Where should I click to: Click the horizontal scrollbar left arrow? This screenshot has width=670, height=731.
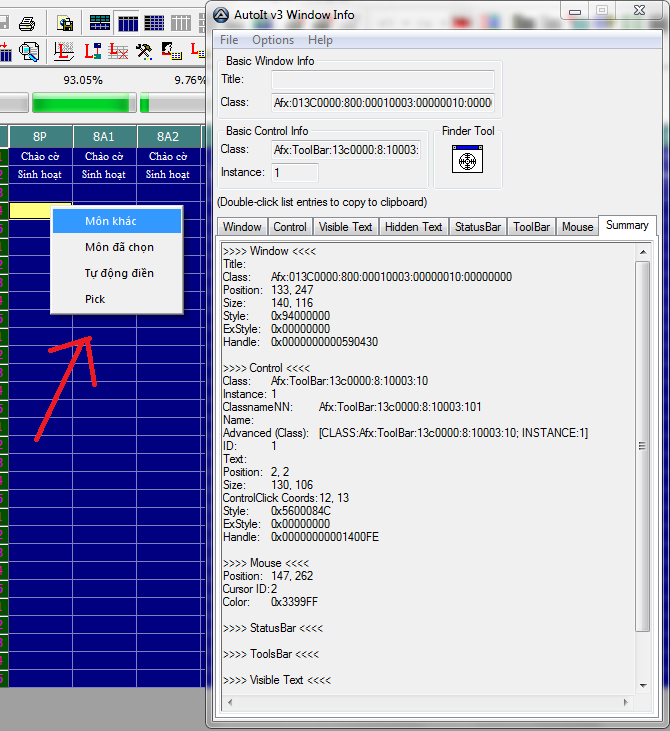click(x=230, y=702)
